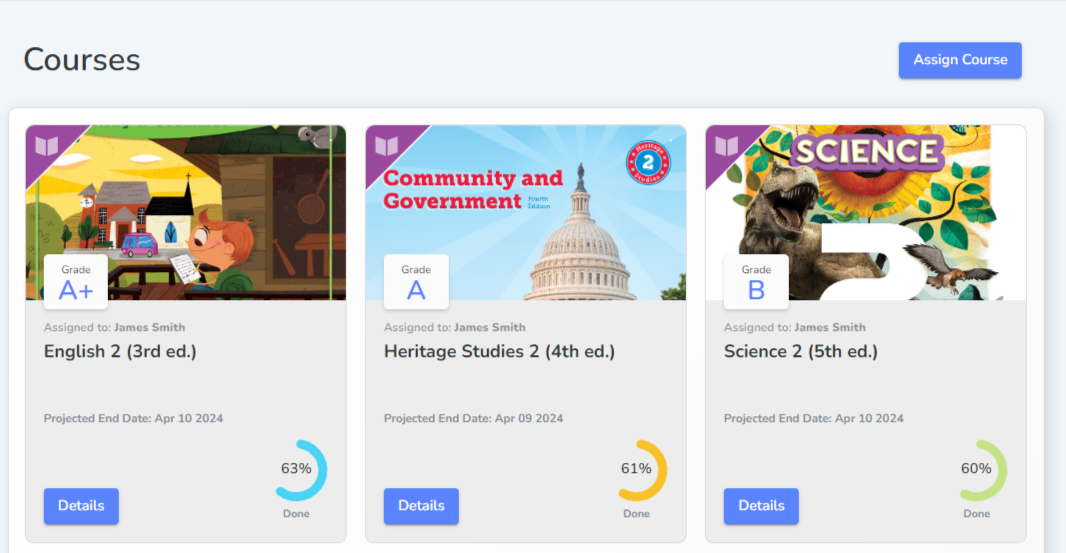Click the B grade badge on Science 2
This screenshot has height=553, width=1066.
(756, 282)
